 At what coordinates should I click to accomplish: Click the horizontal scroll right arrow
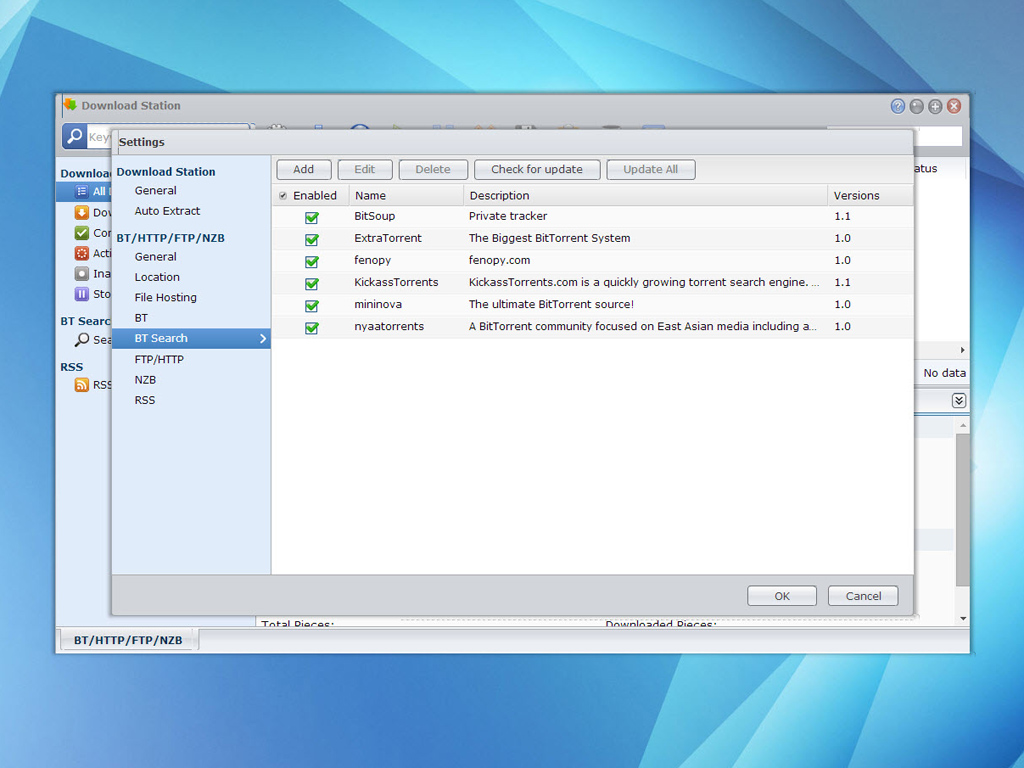coord(962,350)
